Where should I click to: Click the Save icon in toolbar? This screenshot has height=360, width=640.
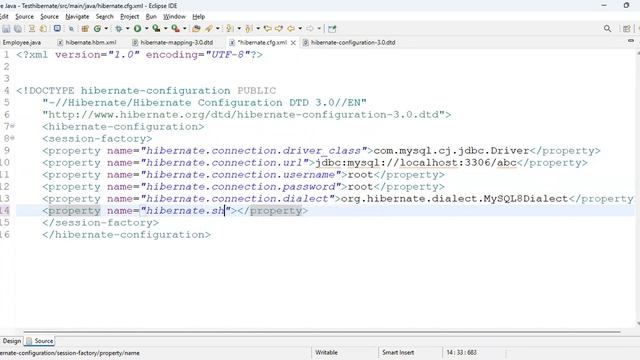click(x=6, y=29)
